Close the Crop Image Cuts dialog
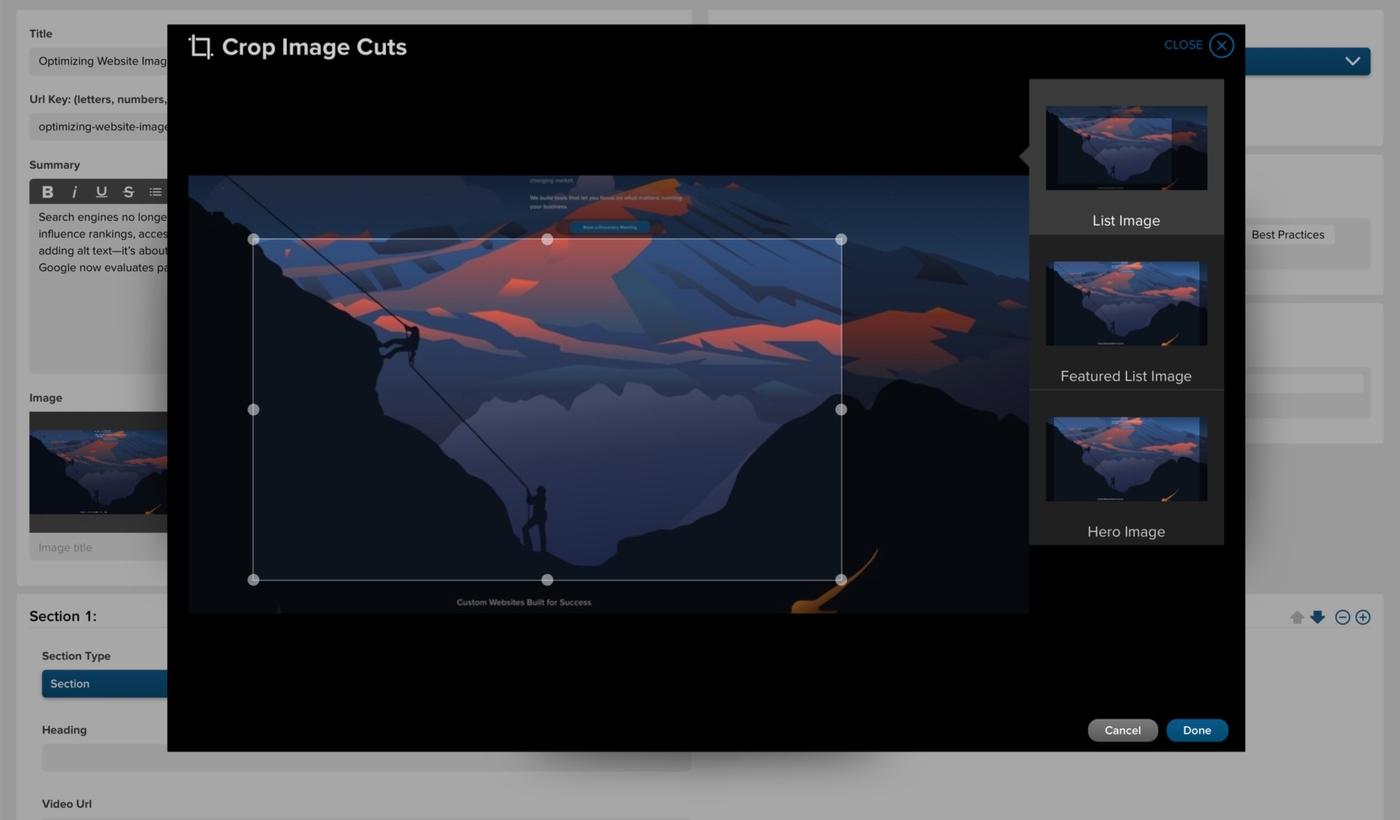 point(1221,45)
